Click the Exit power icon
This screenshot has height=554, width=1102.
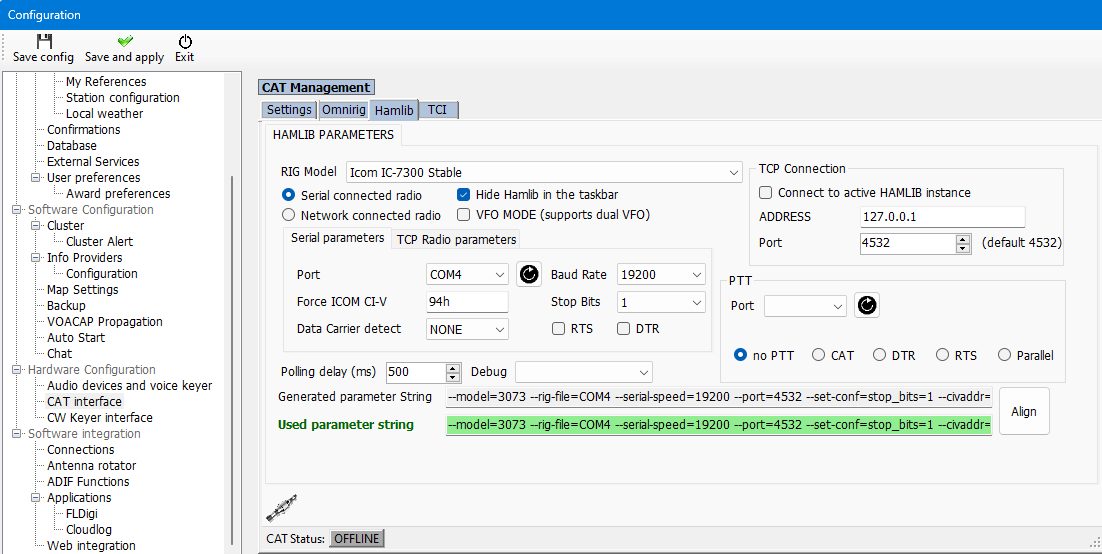tap(185, 41)
